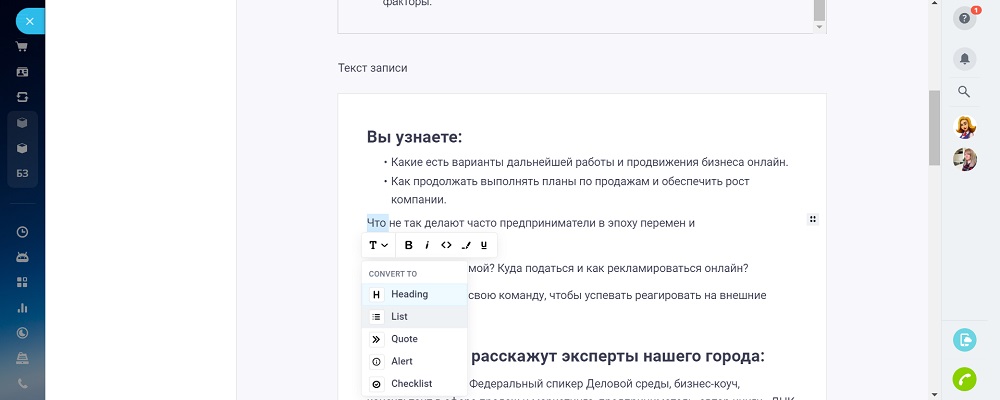
Task: Open the БЗ item in left sidebar
Action: pyautogui.click(x=22, y=174)
